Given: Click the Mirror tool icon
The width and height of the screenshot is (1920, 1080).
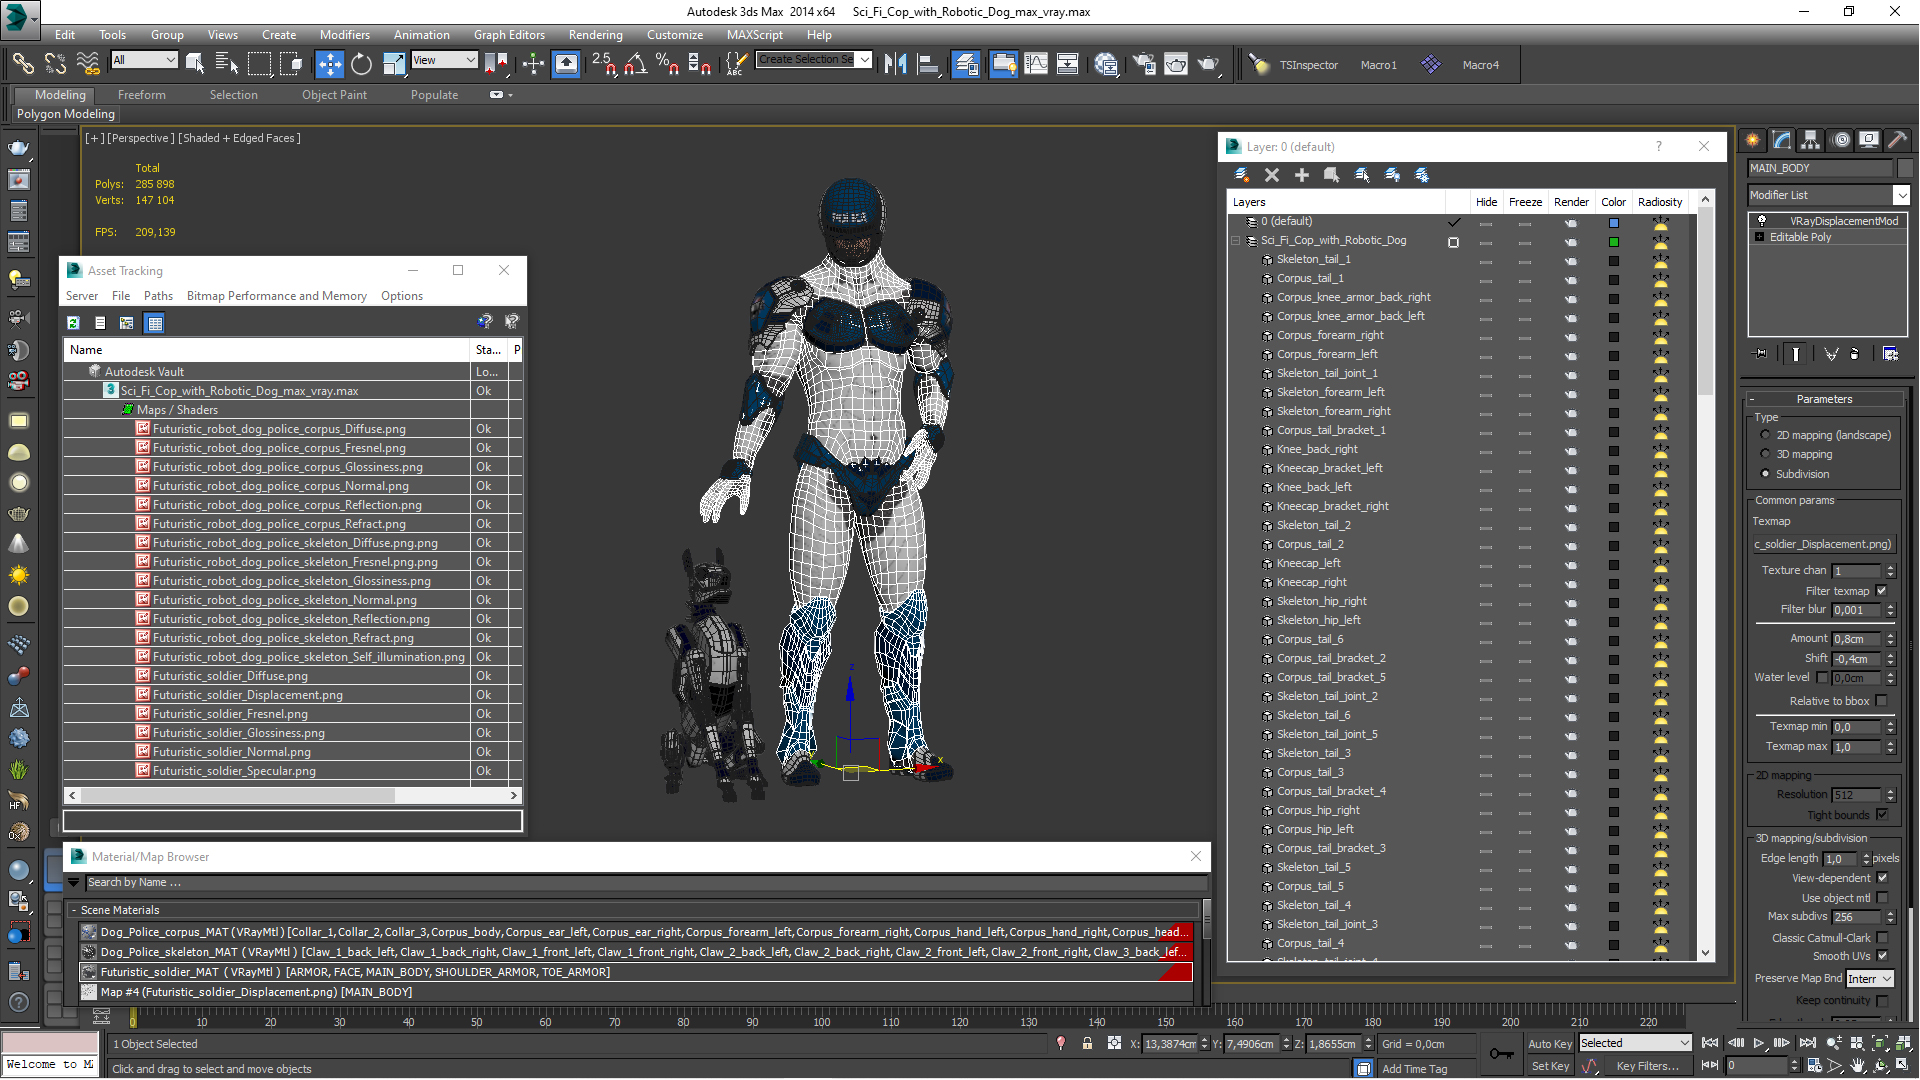Looking at the screenshot, I should (896, 64).
